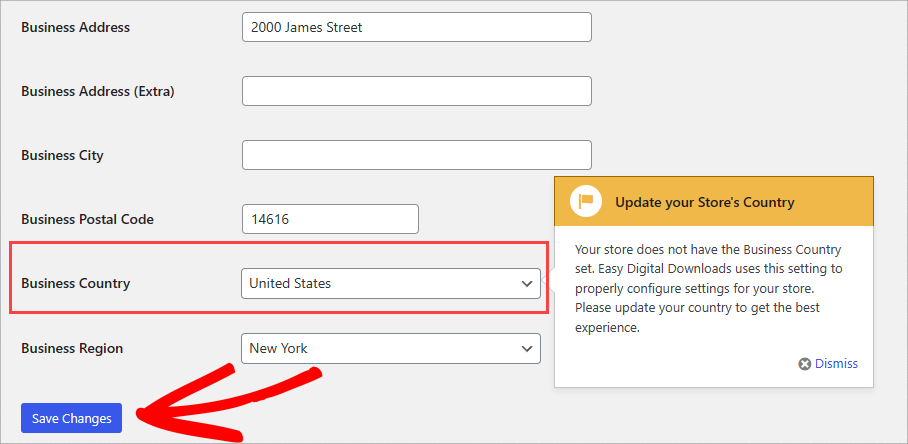This screenshot has height=444, width=908.
Task: Open the Business Country dropdown showing United States
Action: coord(390,283)
